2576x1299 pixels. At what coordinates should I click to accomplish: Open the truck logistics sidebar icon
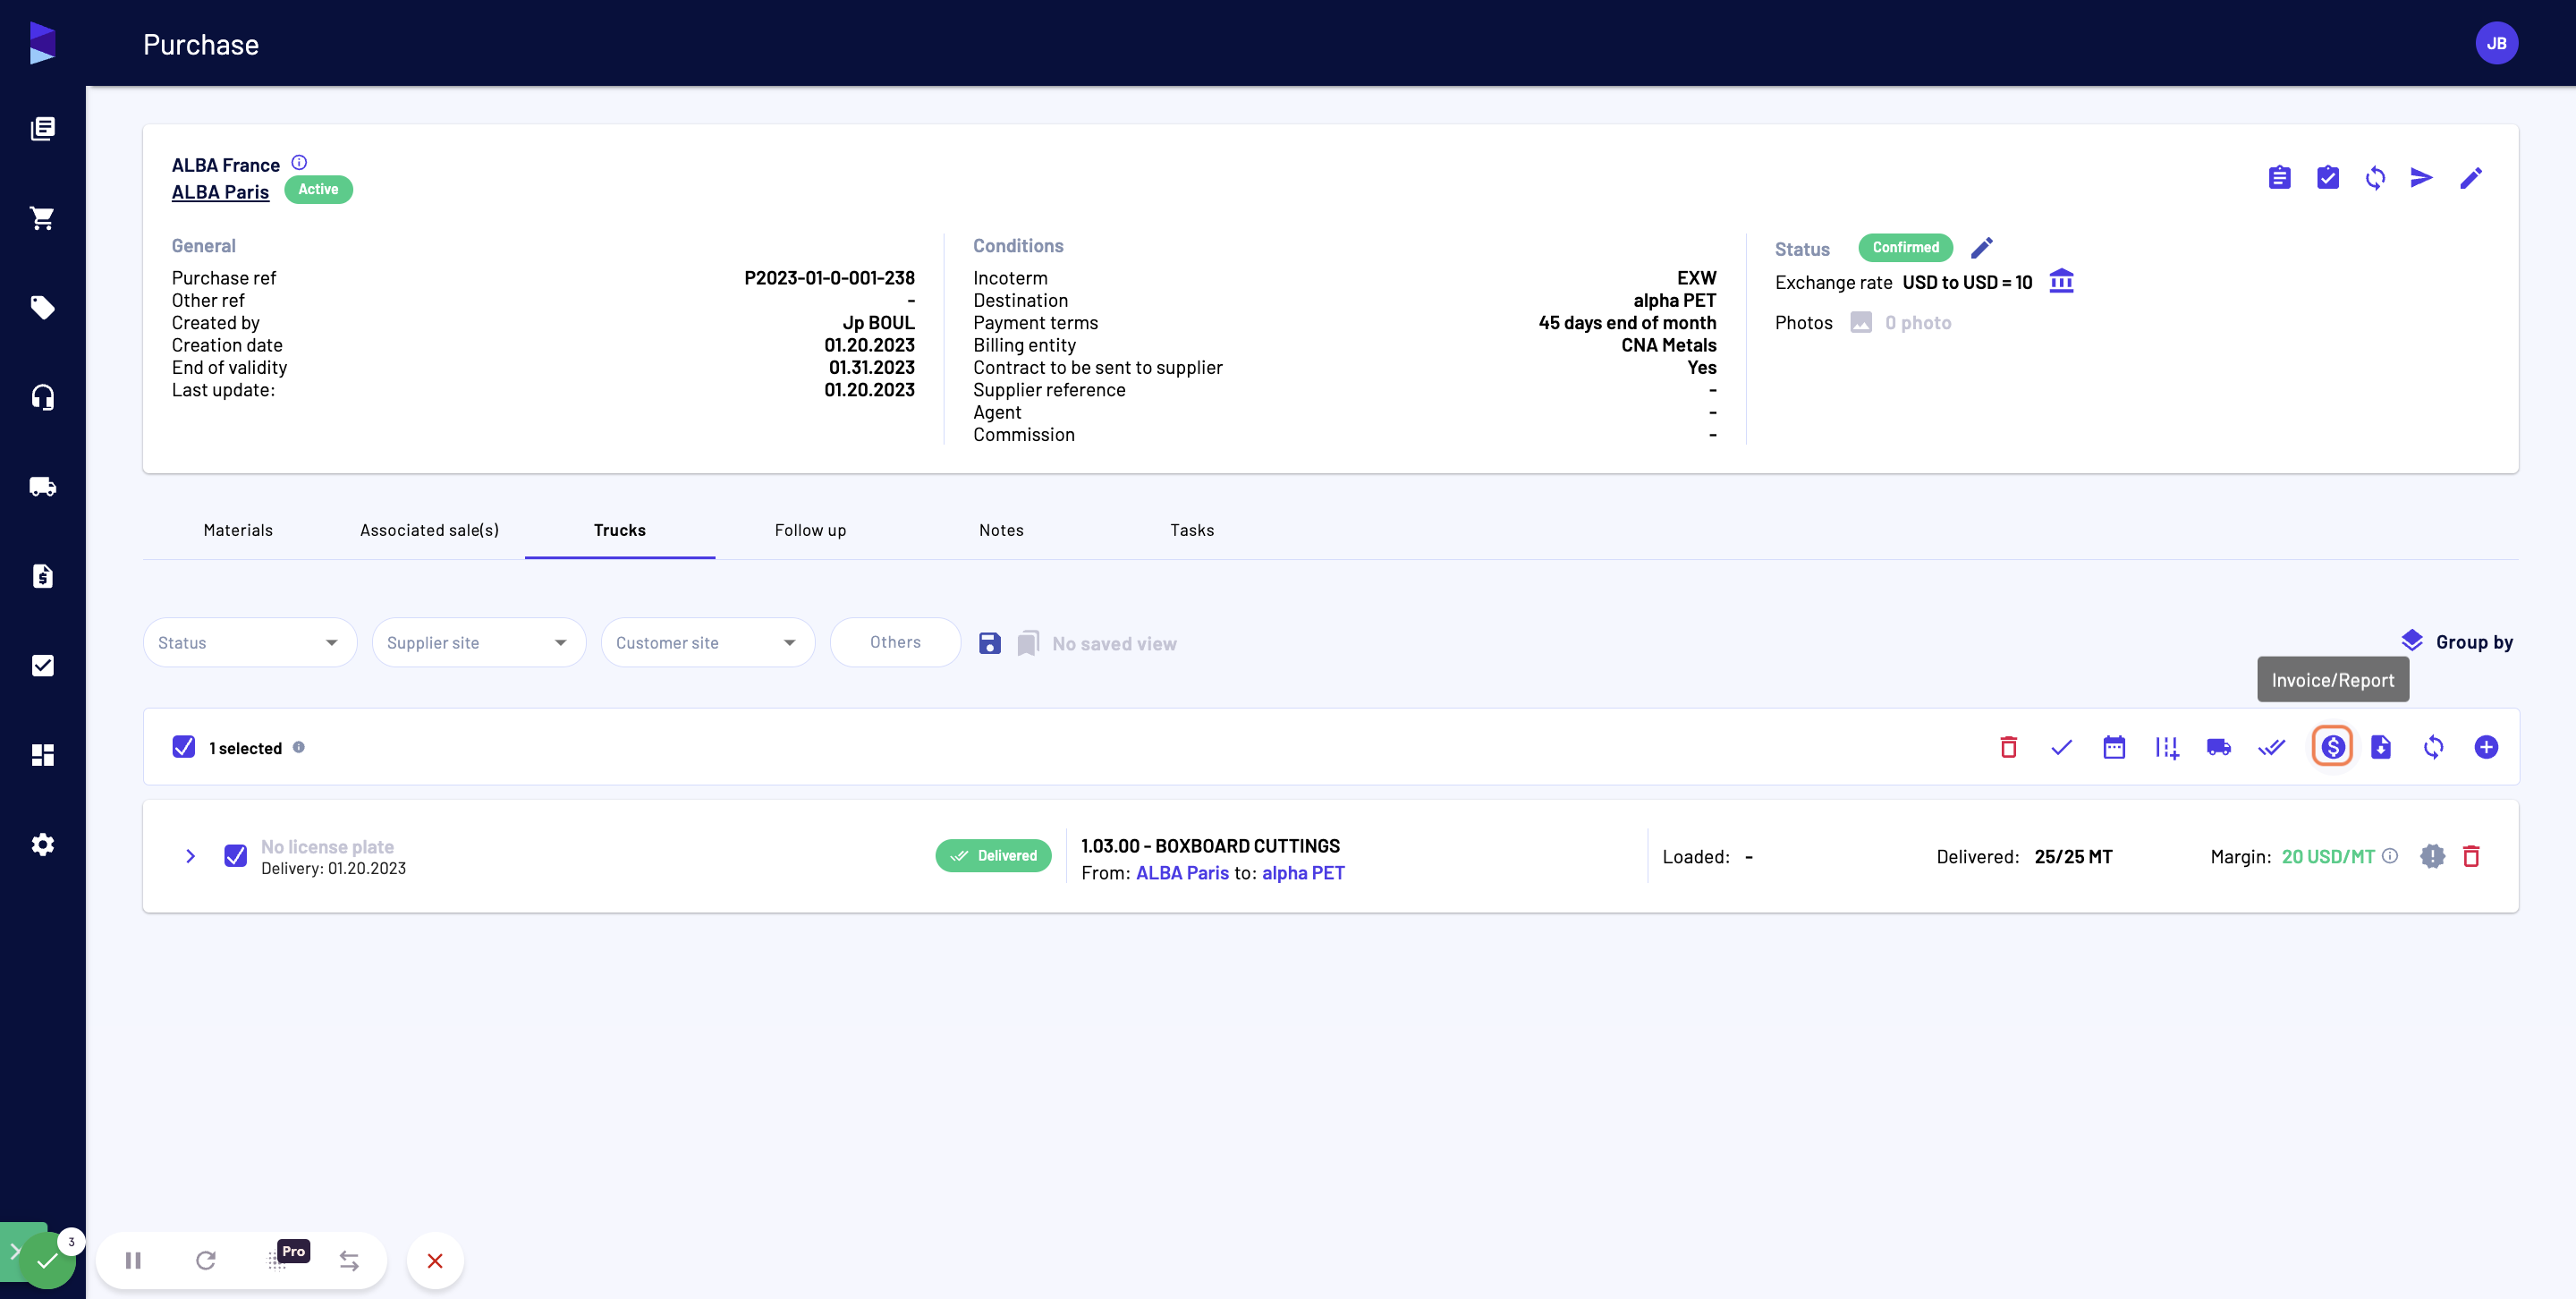click(x=42, y=487)
